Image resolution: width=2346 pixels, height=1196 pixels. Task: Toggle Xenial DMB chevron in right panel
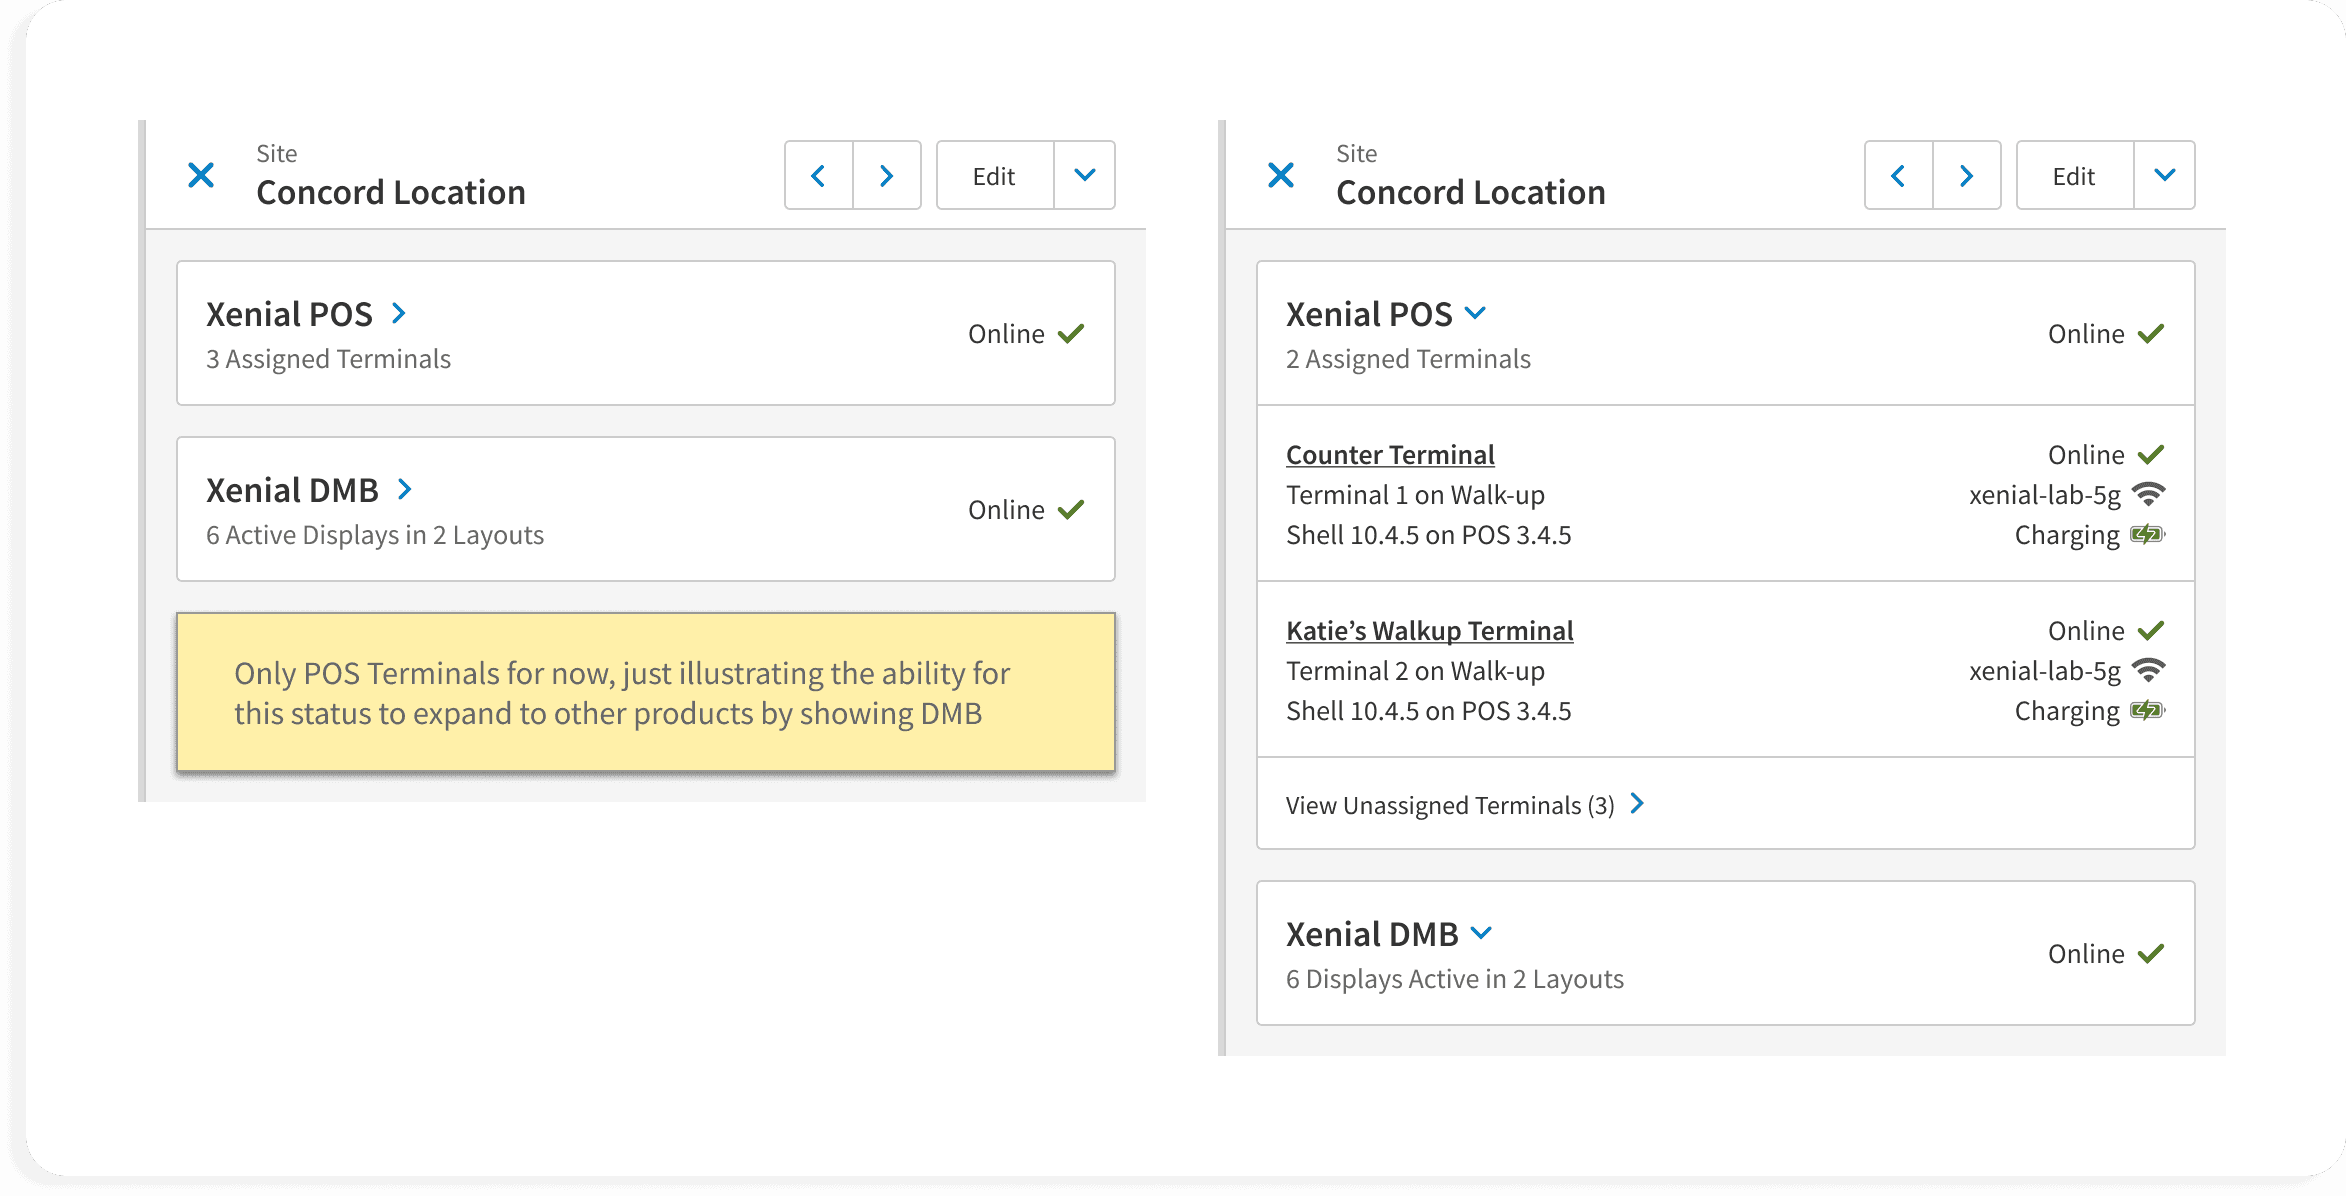click(1482, 934)
